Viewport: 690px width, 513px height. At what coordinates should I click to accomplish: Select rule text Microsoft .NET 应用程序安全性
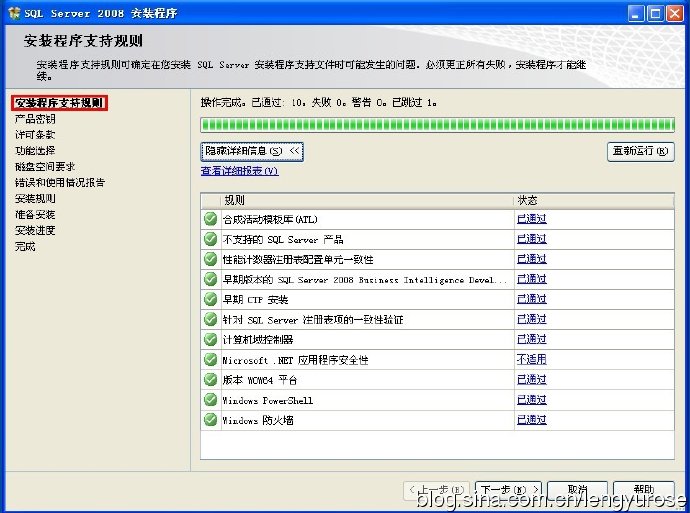[295, 360]
